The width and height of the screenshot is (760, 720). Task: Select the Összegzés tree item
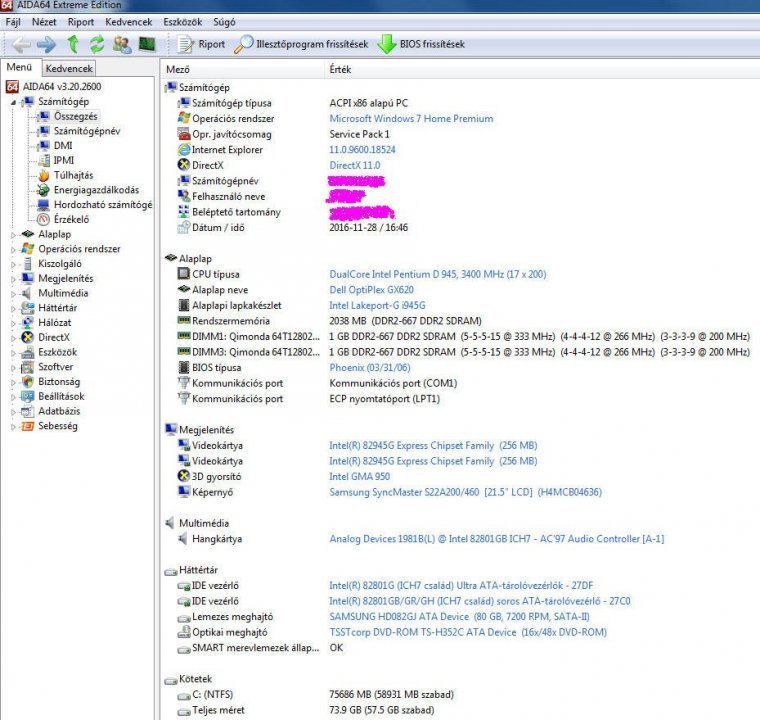76,116
